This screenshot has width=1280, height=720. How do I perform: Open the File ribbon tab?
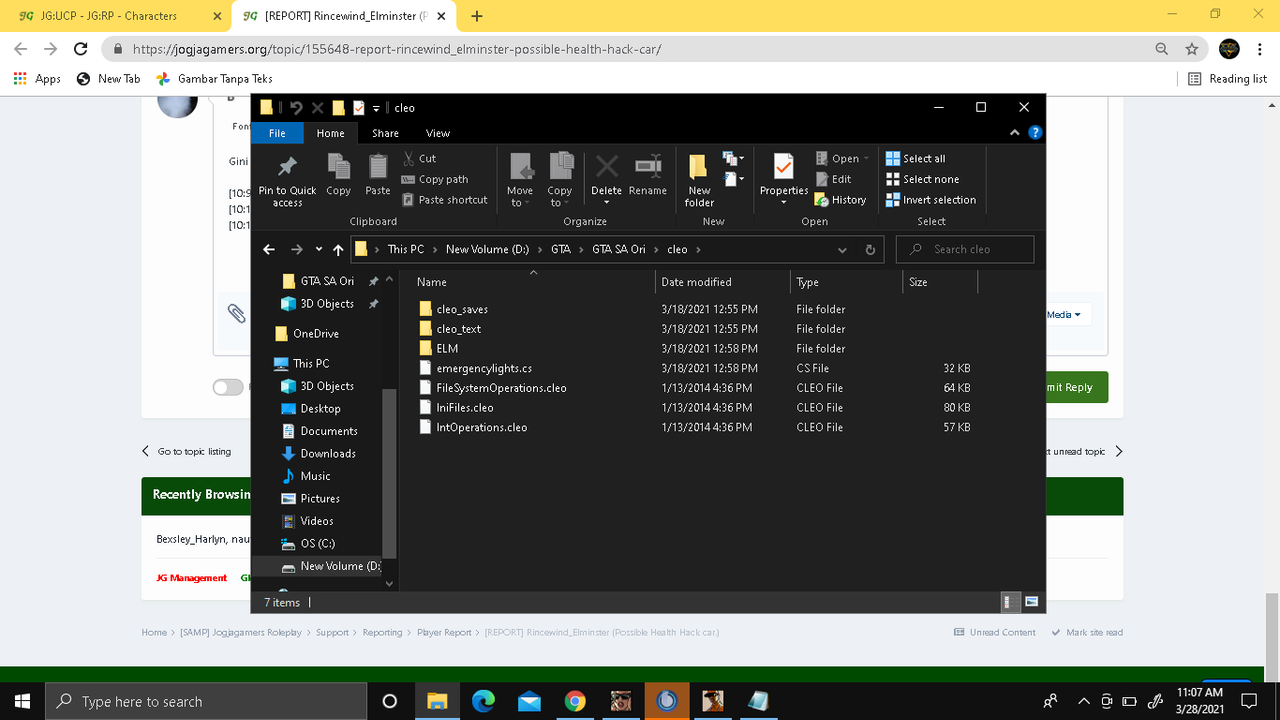(x=277, y=133)
